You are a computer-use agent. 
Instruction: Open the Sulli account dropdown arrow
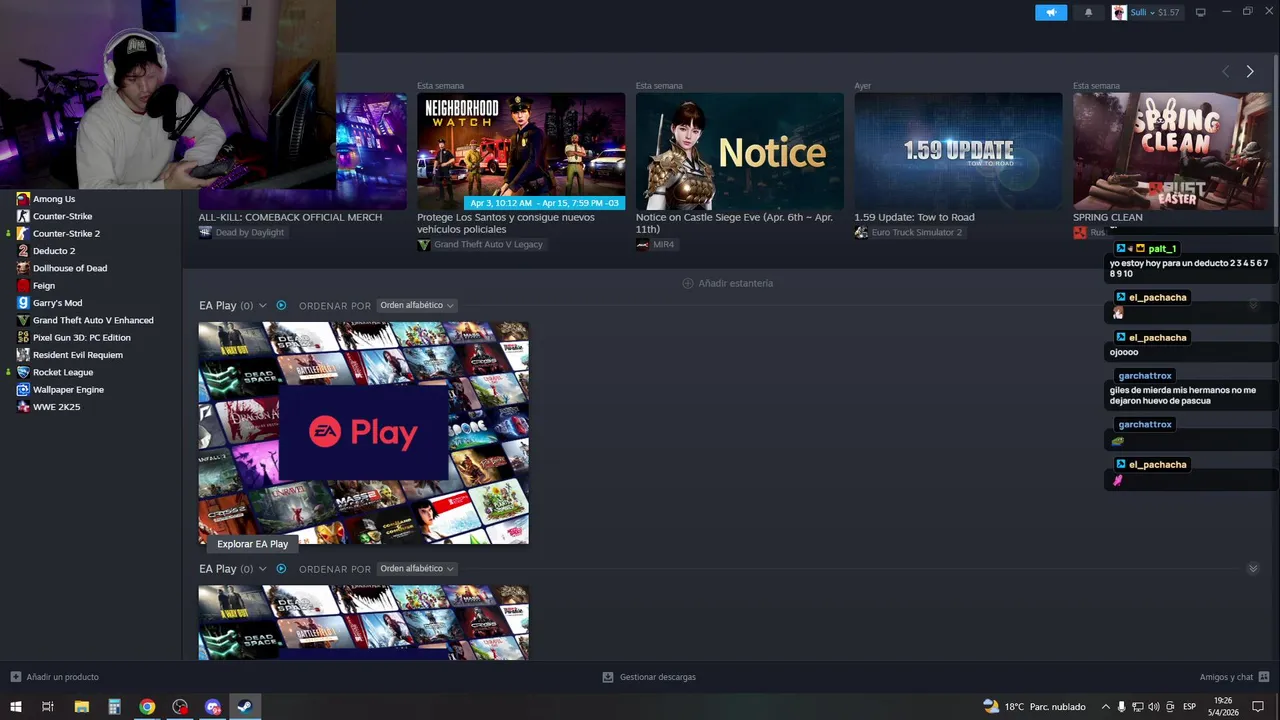[x=1153, y=13]
